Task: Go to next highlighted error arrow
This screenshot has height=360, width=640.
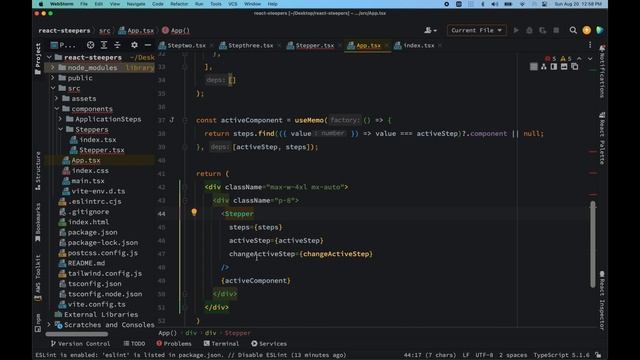Action: [590, 59]
